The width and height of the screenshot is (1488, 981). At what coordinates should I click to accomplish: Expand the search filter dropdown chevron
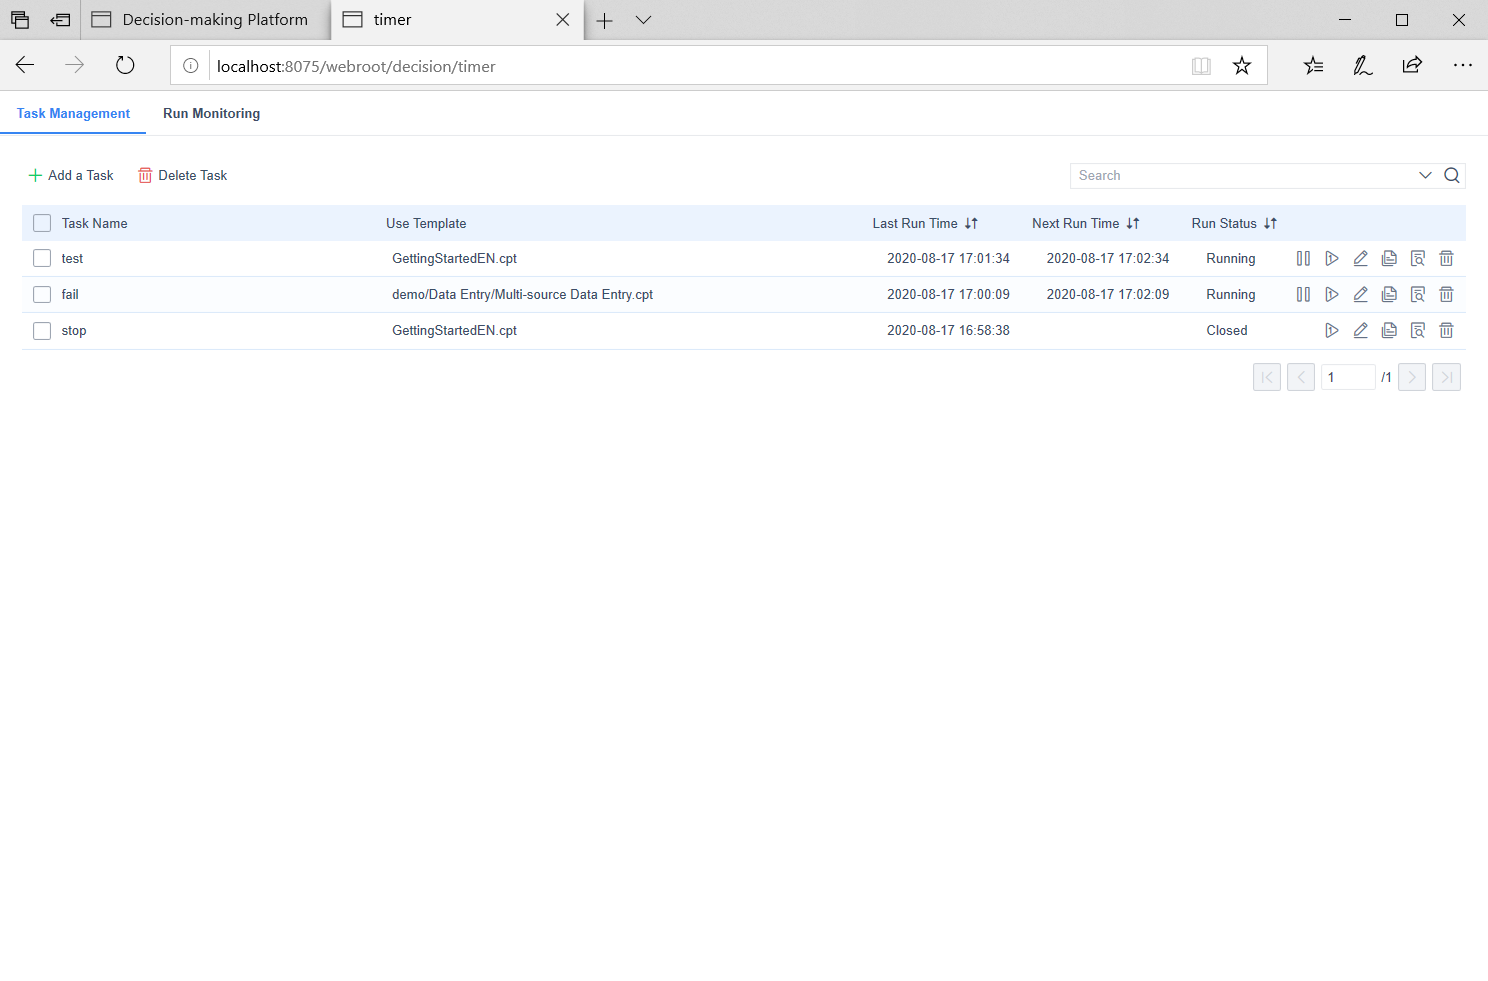(1425, 175)
